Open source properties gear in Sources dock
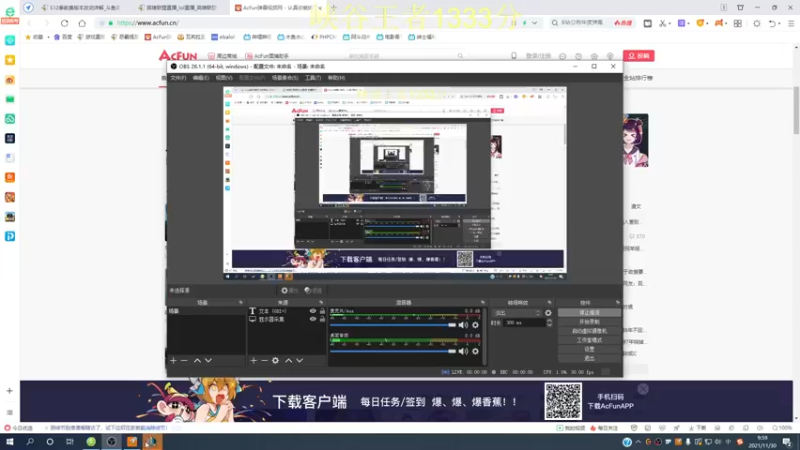 click(276, 361)
